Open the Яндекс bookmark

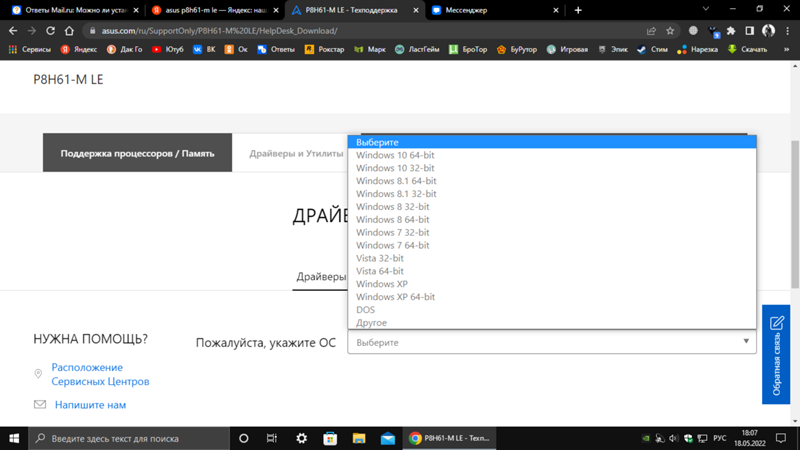79,49
